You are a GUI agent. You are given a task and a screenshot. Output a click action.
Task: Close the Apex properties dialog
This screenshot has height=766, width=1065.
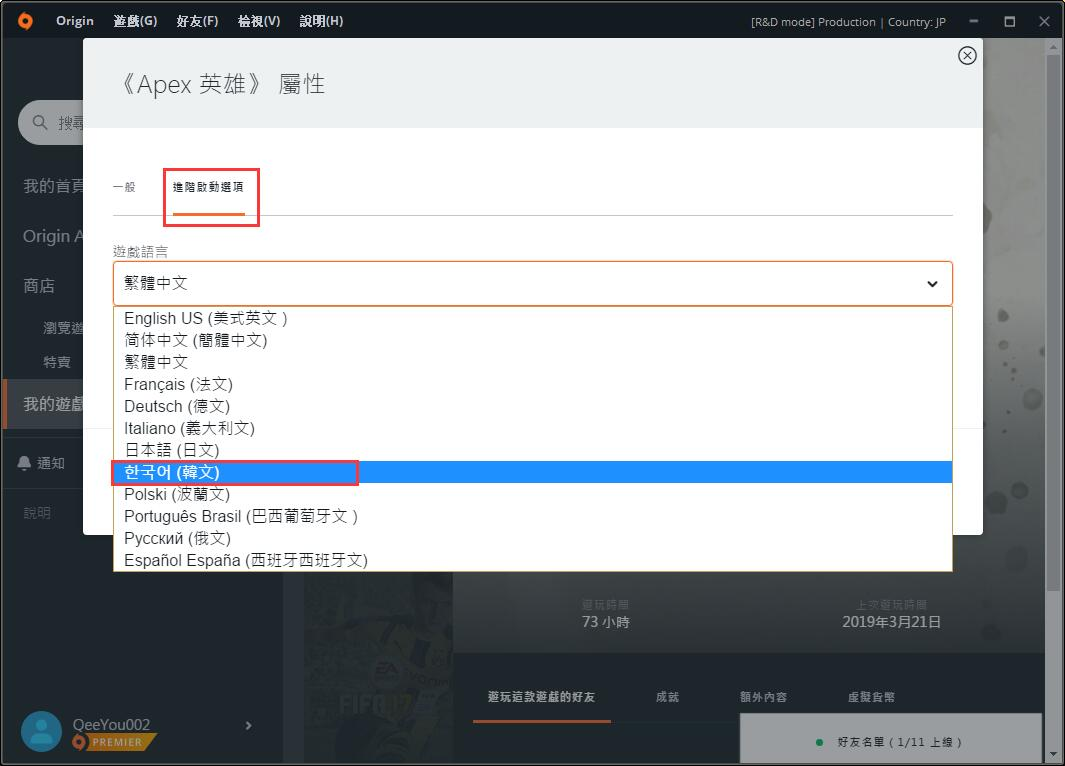pos(967,56)
